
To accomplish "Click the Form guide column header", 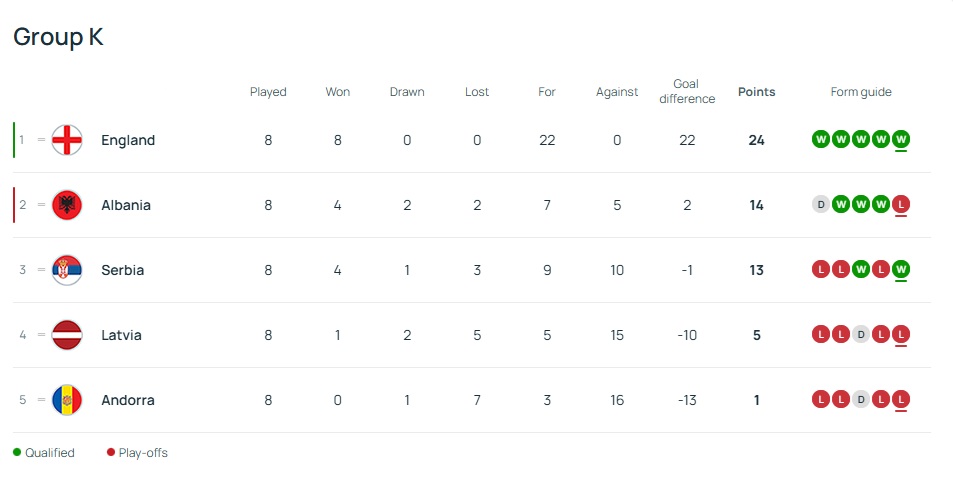I will tap(861, 92).
